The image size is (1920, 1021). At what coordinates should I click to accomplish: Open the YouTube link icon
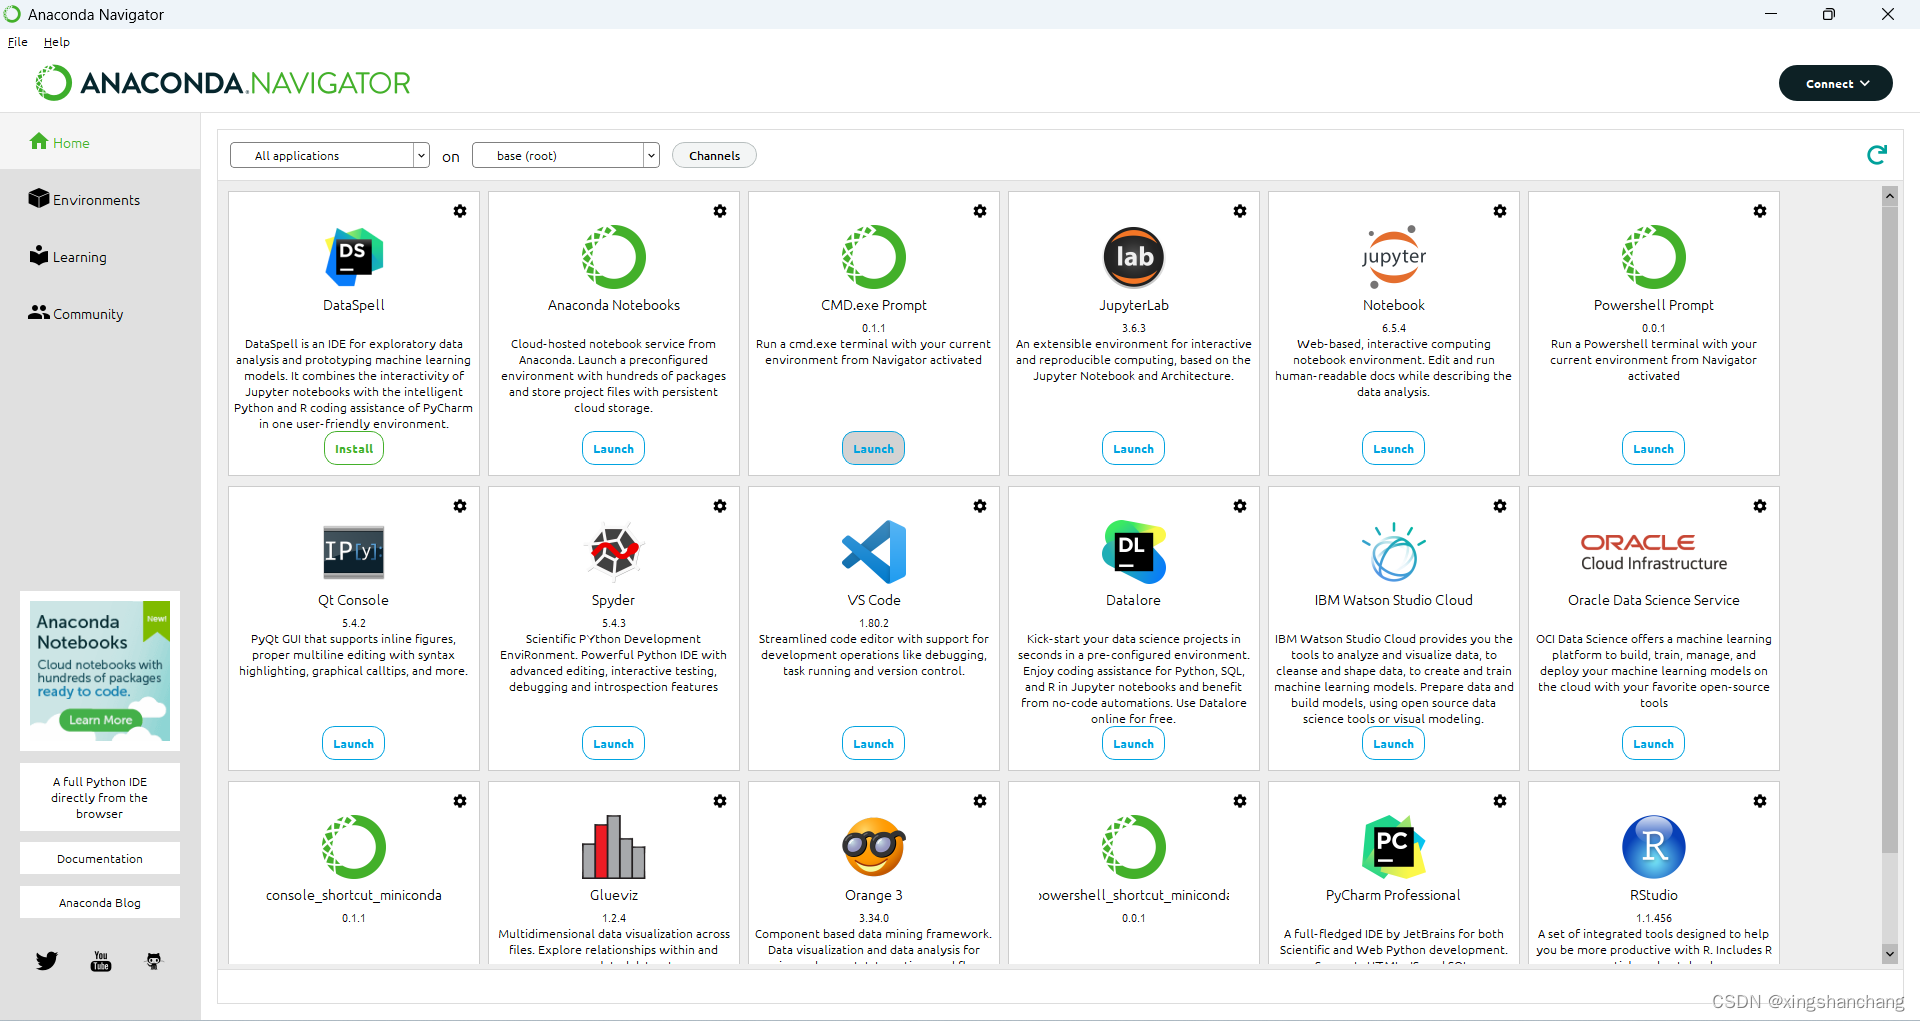(101, 961)
